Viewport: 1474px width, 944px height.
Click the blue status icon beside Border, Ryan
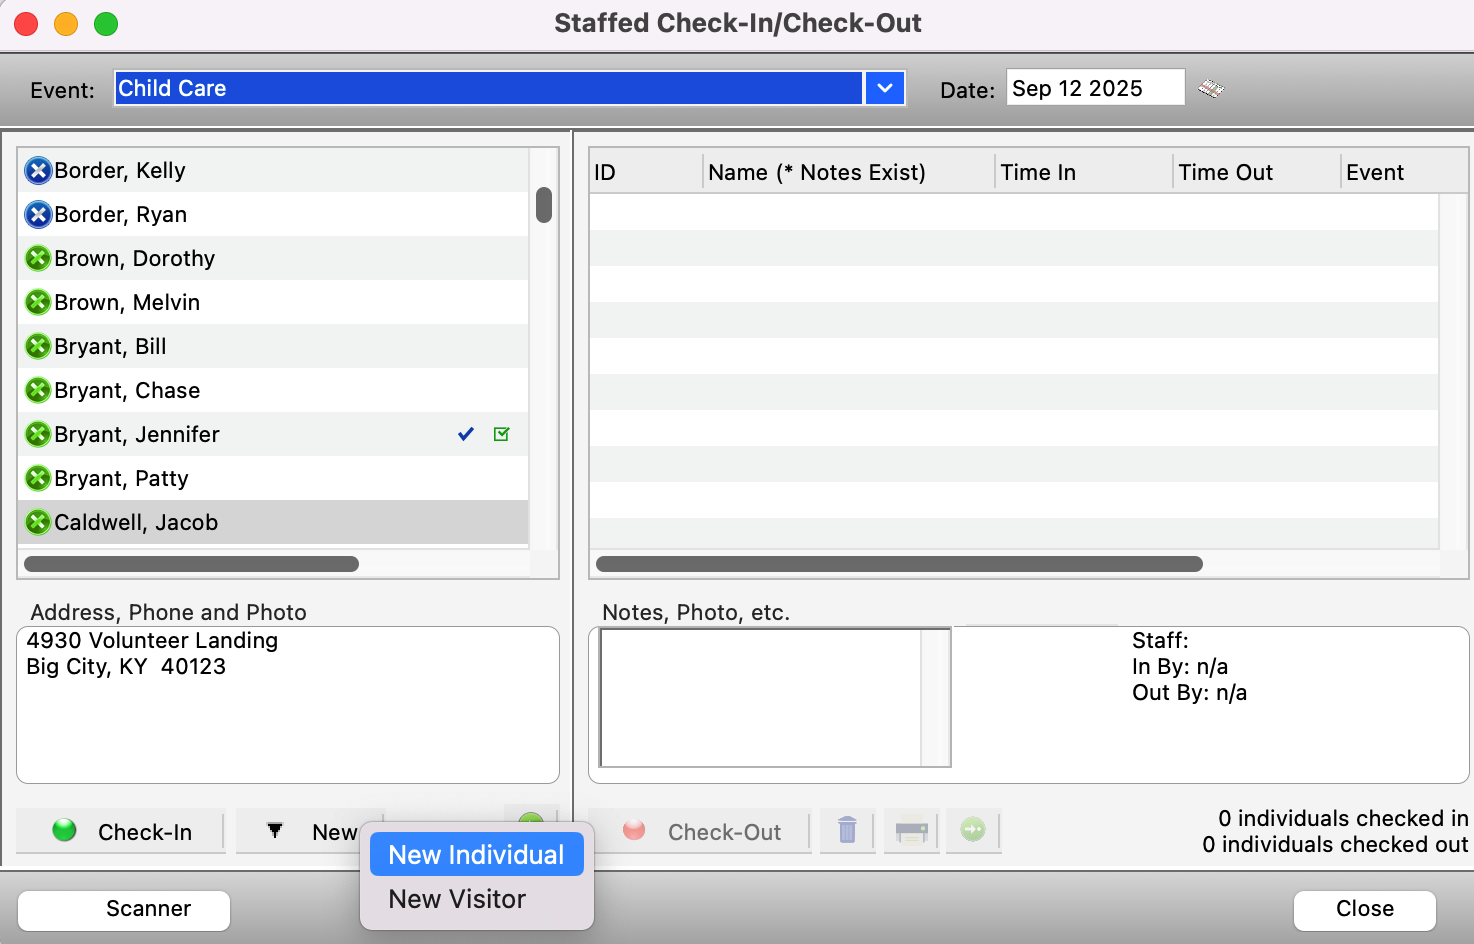coord(38,214)
